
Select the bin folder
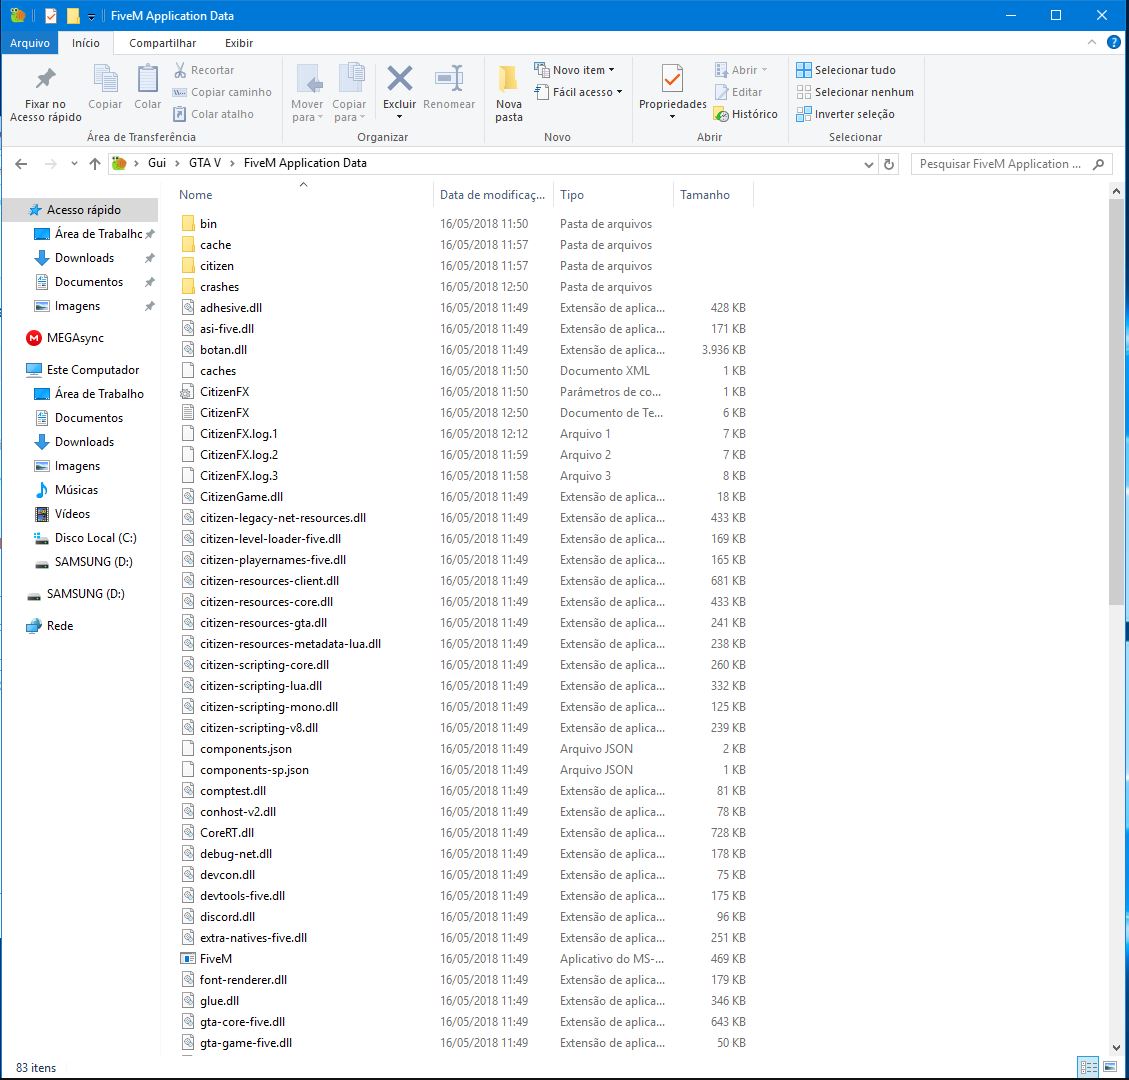click(199, 223)
